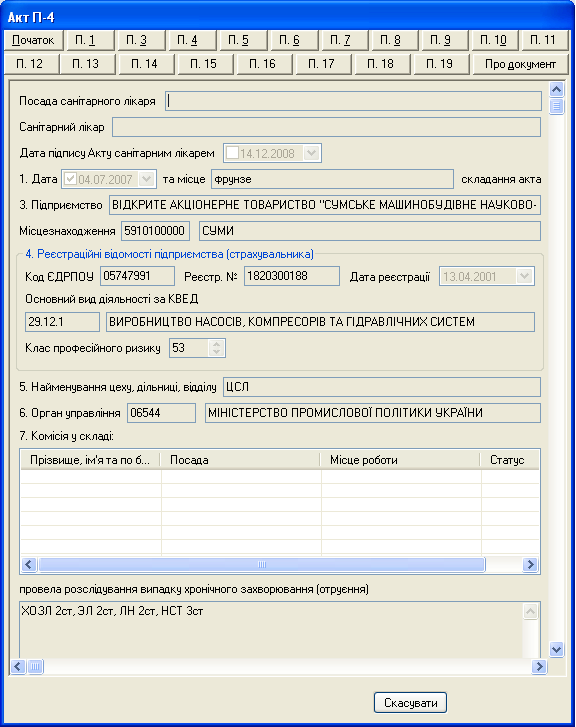Screen dimensions: 576x727
Task: Click the Статус column header
Action: 510,460
